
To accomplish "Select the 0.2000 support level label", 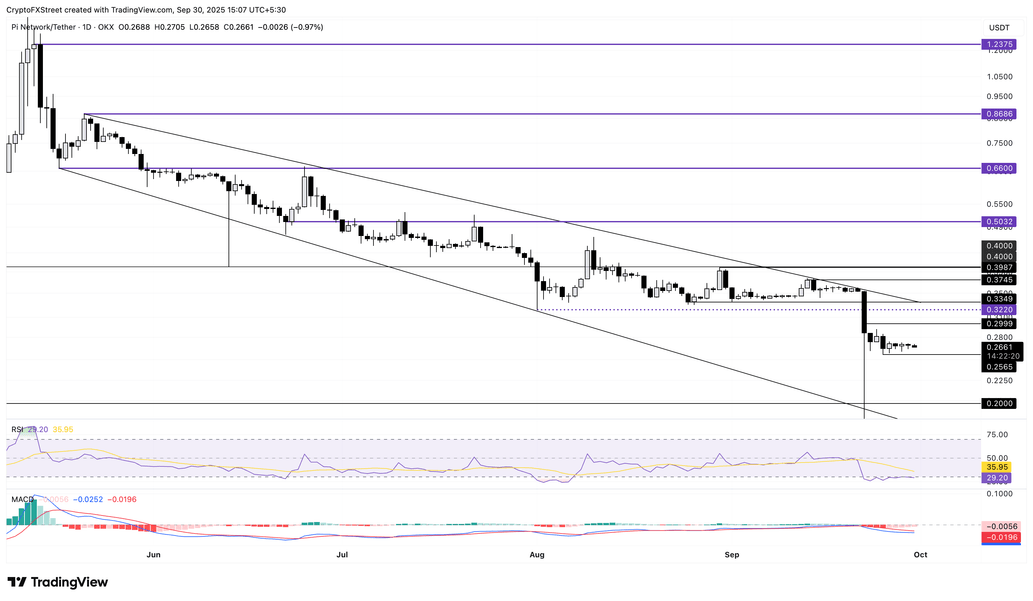I will [1000, 402].
